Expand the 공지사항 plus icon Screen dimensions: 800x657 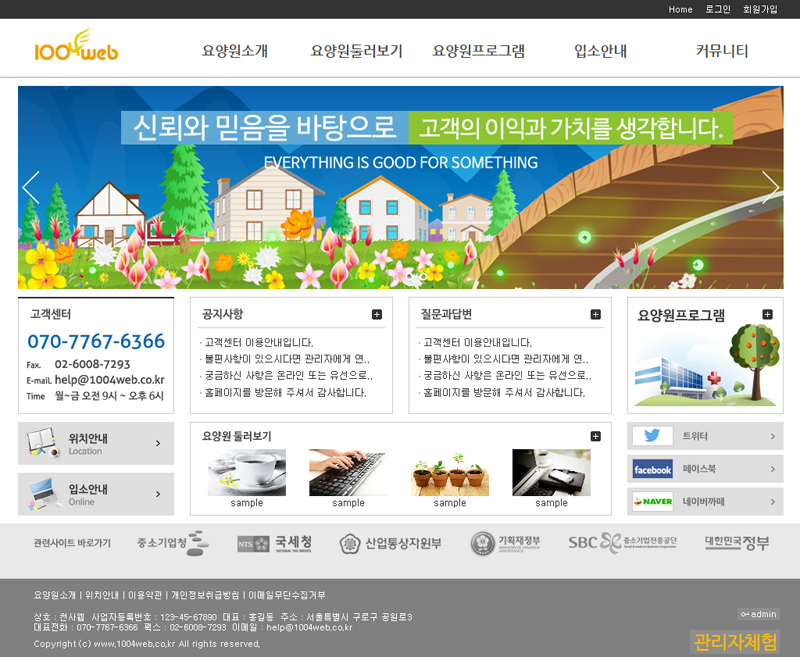pos(377,314)
